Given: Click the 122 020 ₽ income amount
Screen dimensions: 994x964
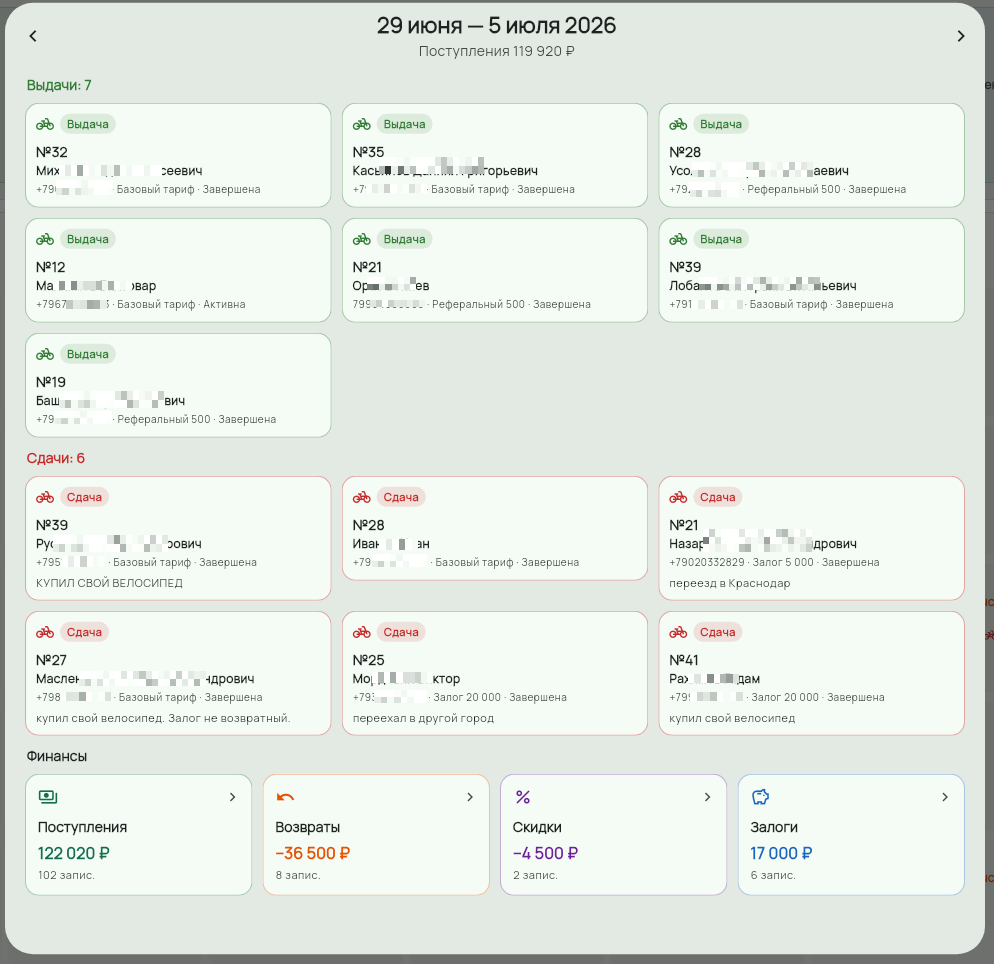Looking at the screenshot, I should pyautogui.click(x=74, y=853).
